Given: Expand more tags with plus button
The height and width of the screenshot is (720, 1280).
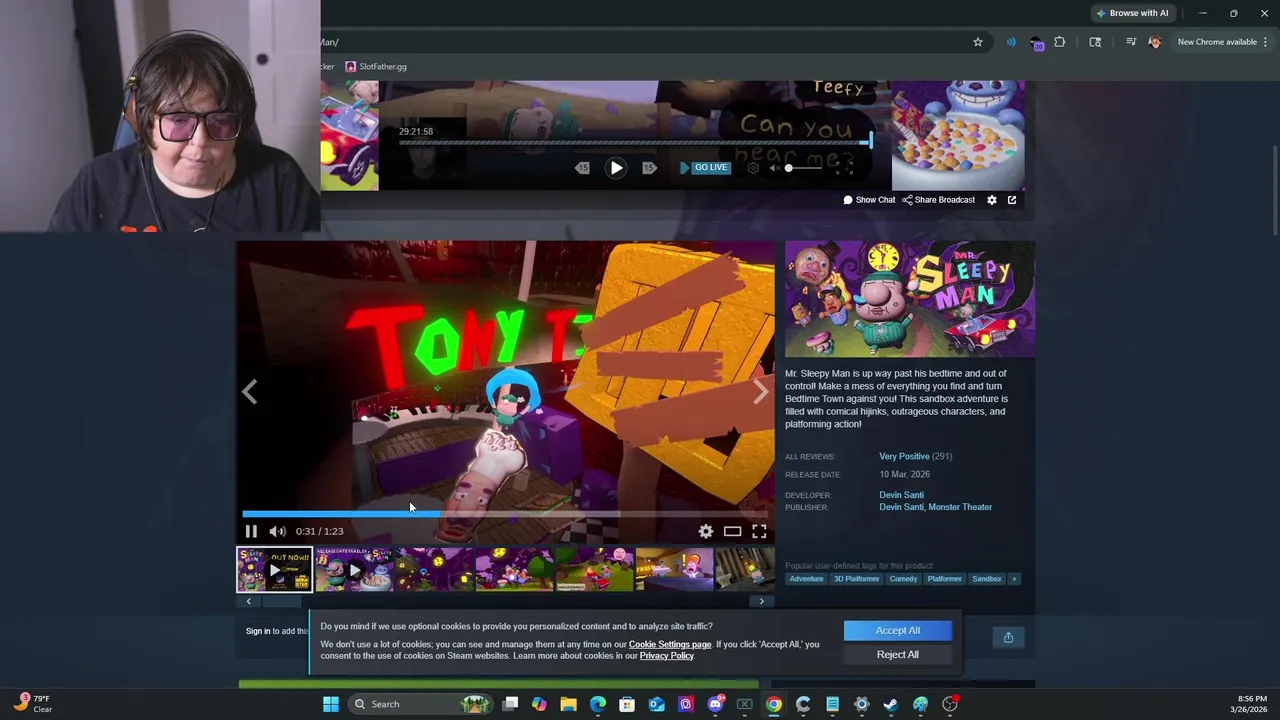Looking at the screenshot, I should 1014,579.
